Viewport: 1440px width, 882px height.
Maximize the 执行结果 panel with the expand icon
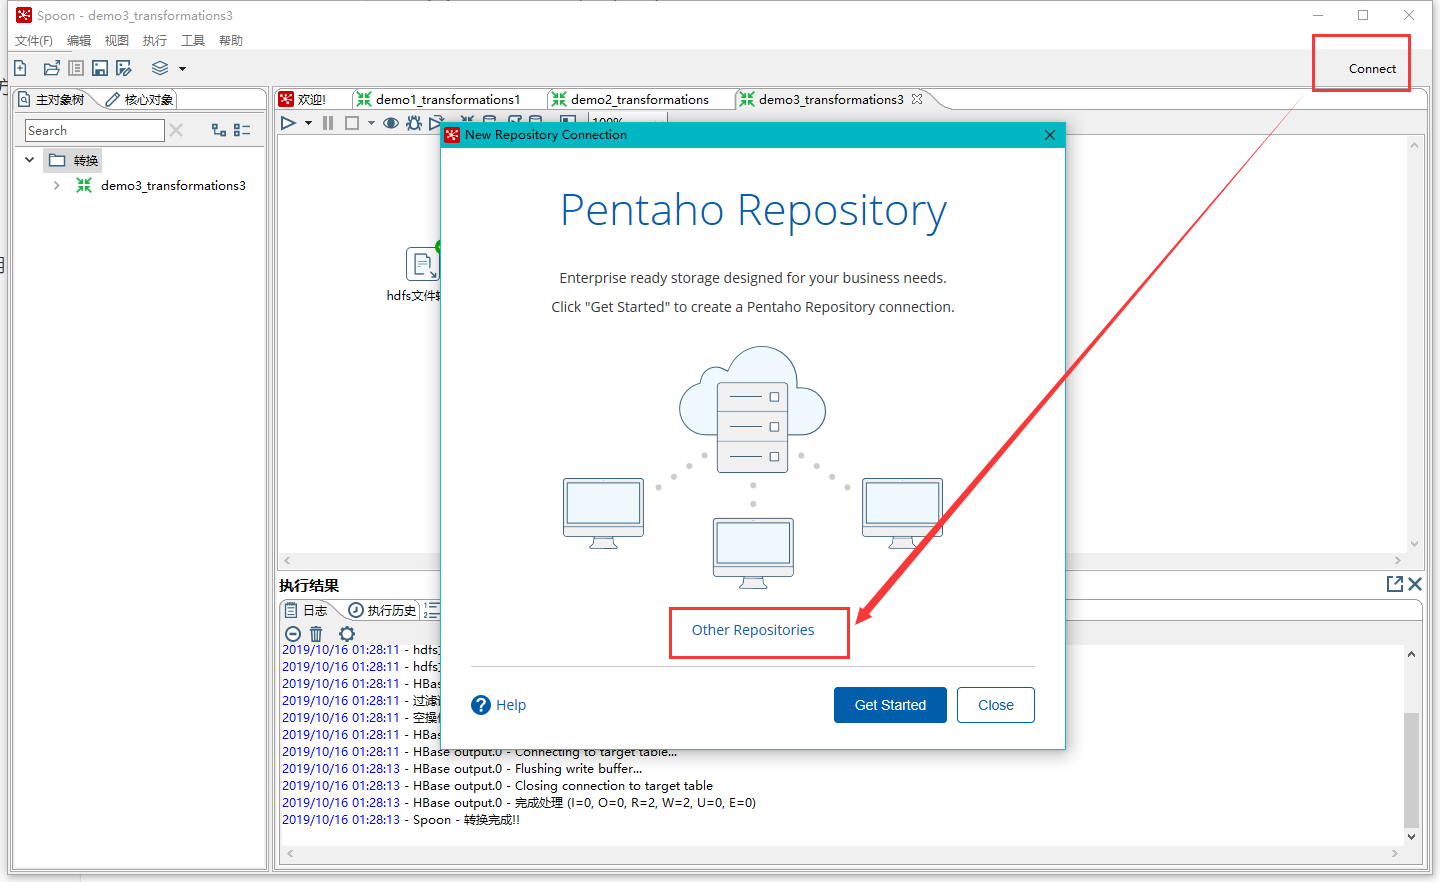click(x=1395, y=584)
